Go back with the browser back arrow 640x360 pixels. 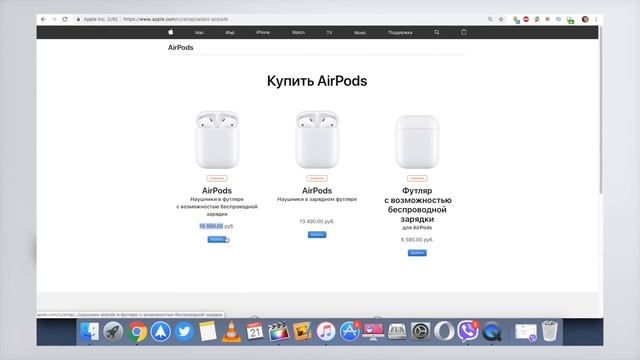[x=43, y=19]
